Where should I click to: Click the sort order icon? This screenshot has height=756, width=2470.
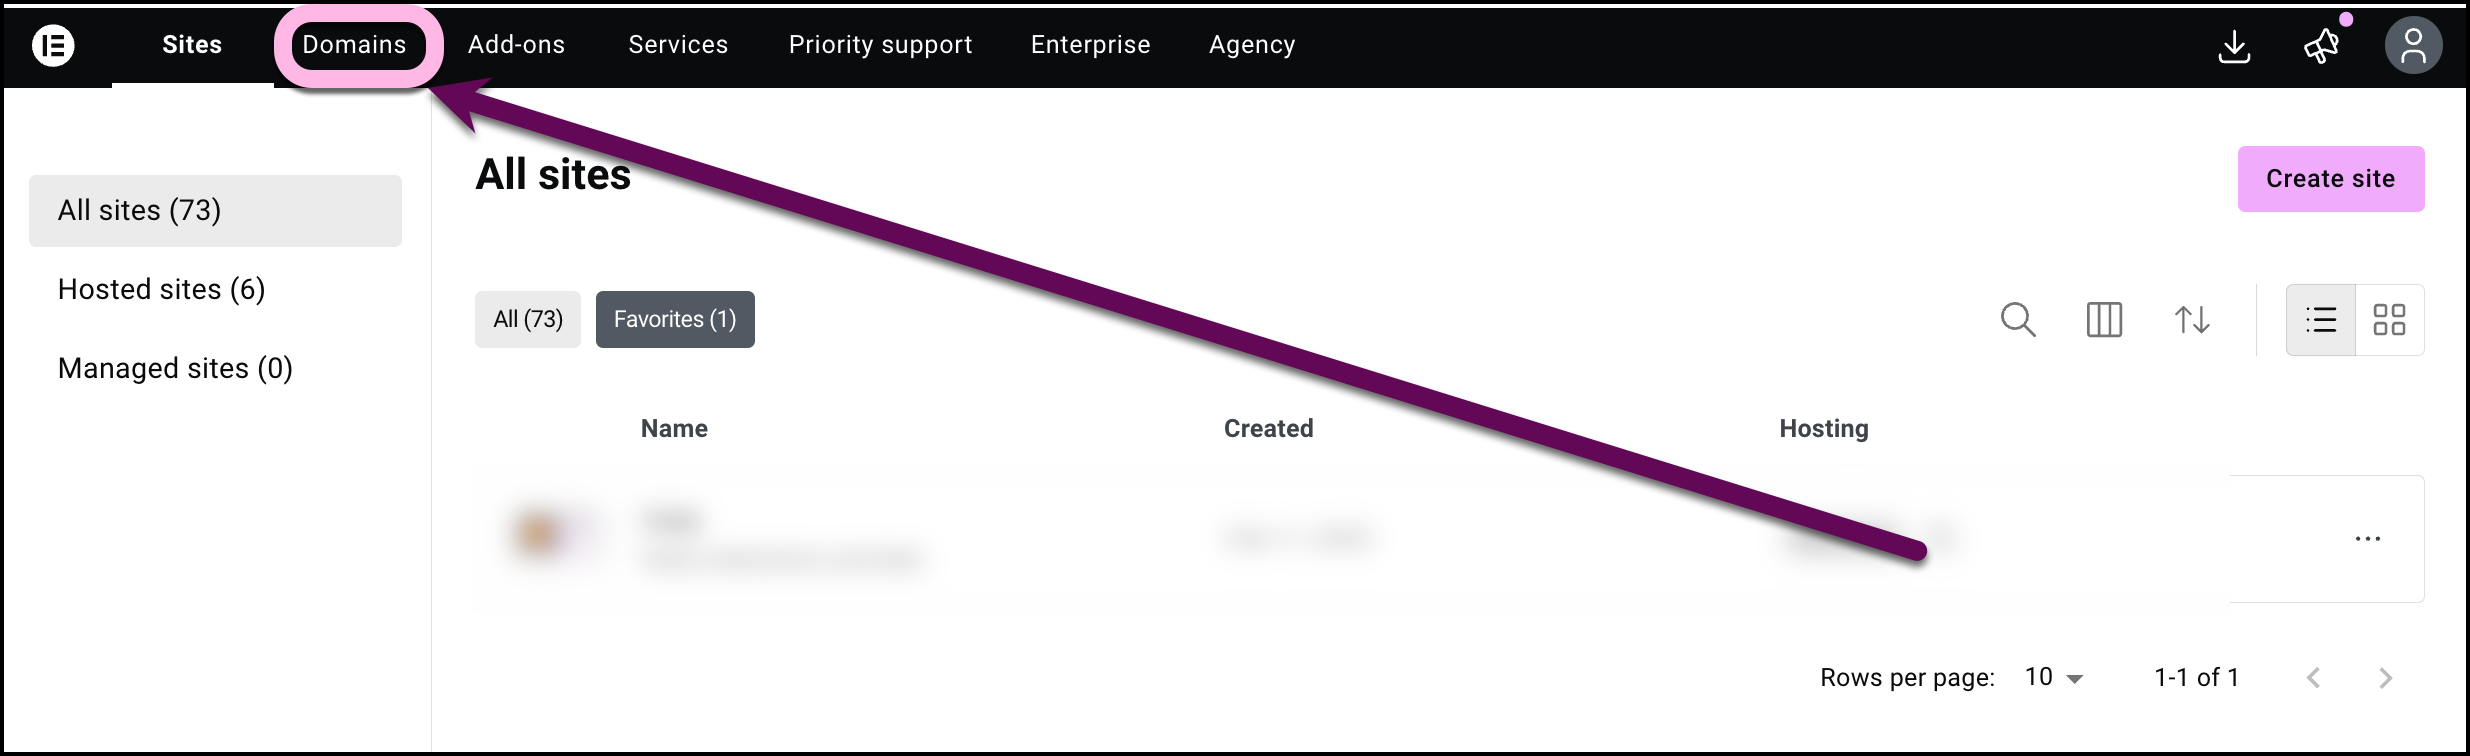click(x=2192, y=320)
